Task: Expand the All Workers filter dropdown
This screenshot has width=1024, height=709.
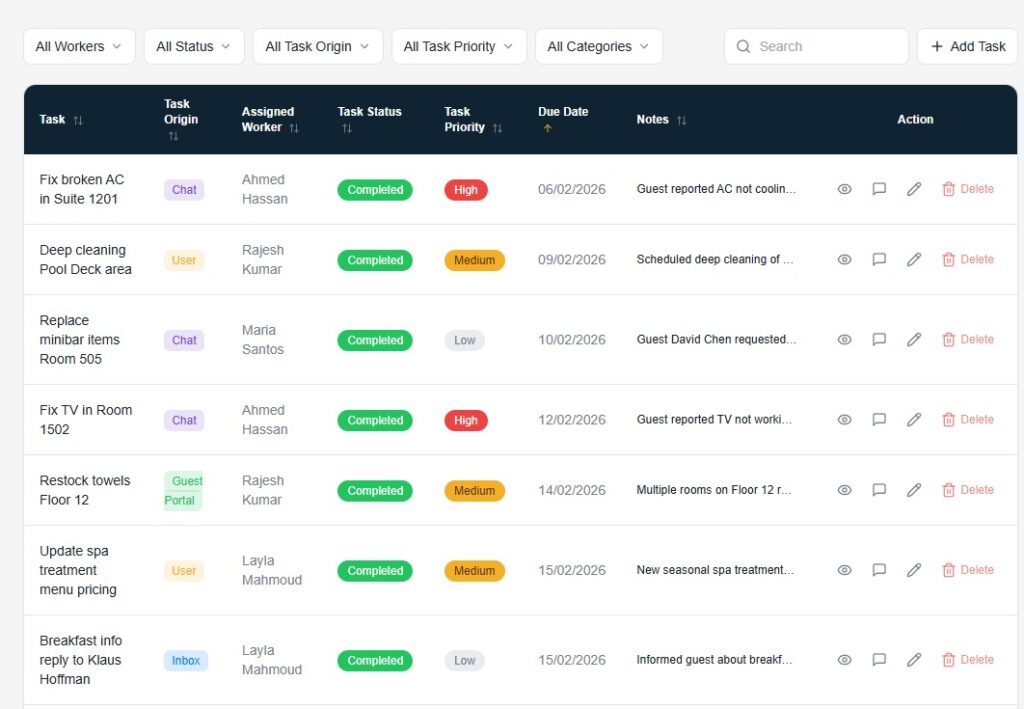Action: coord(79,46)
